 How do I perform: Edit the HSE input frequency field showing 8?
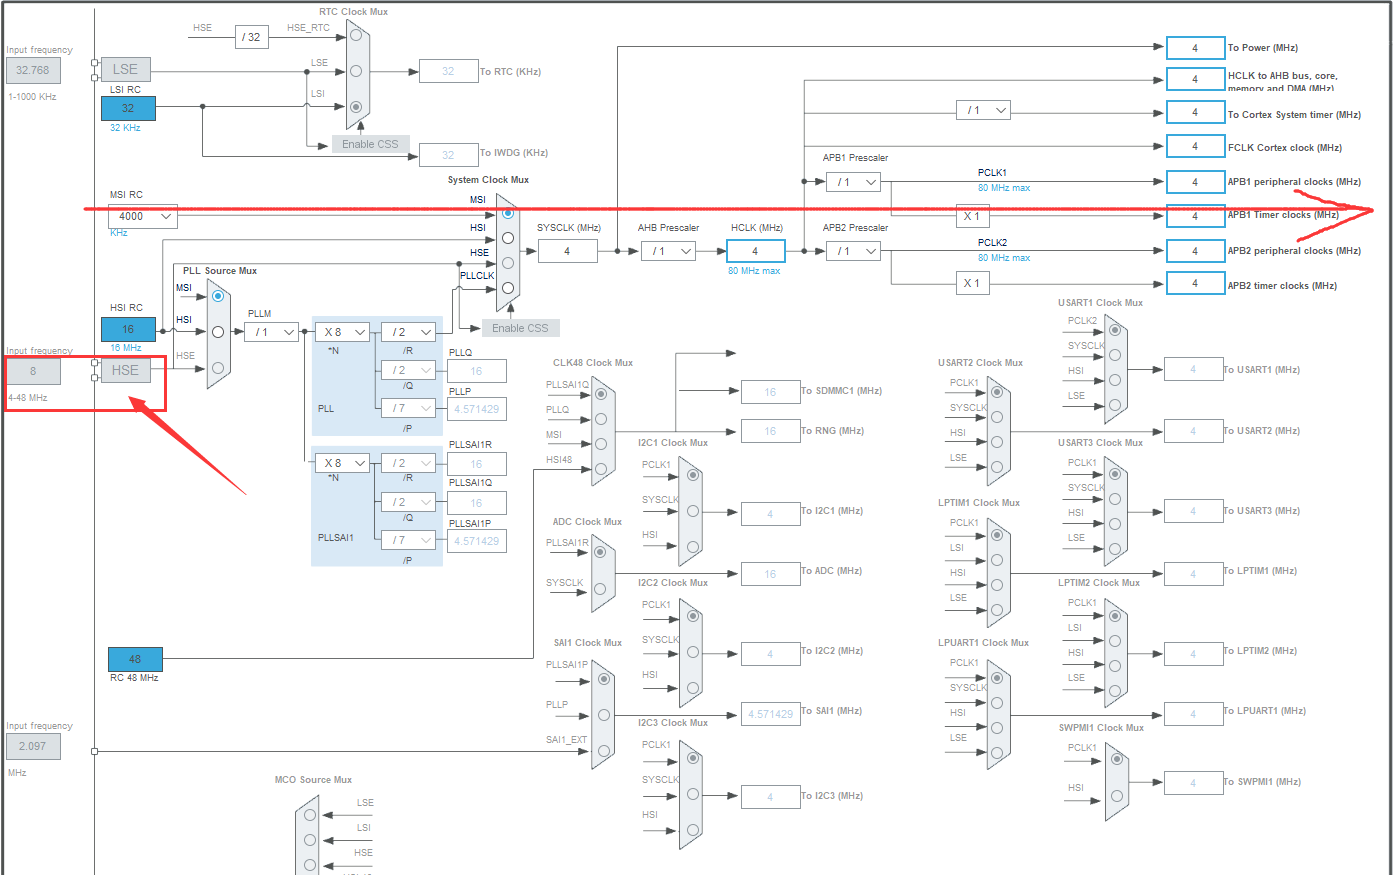[33, 371]
